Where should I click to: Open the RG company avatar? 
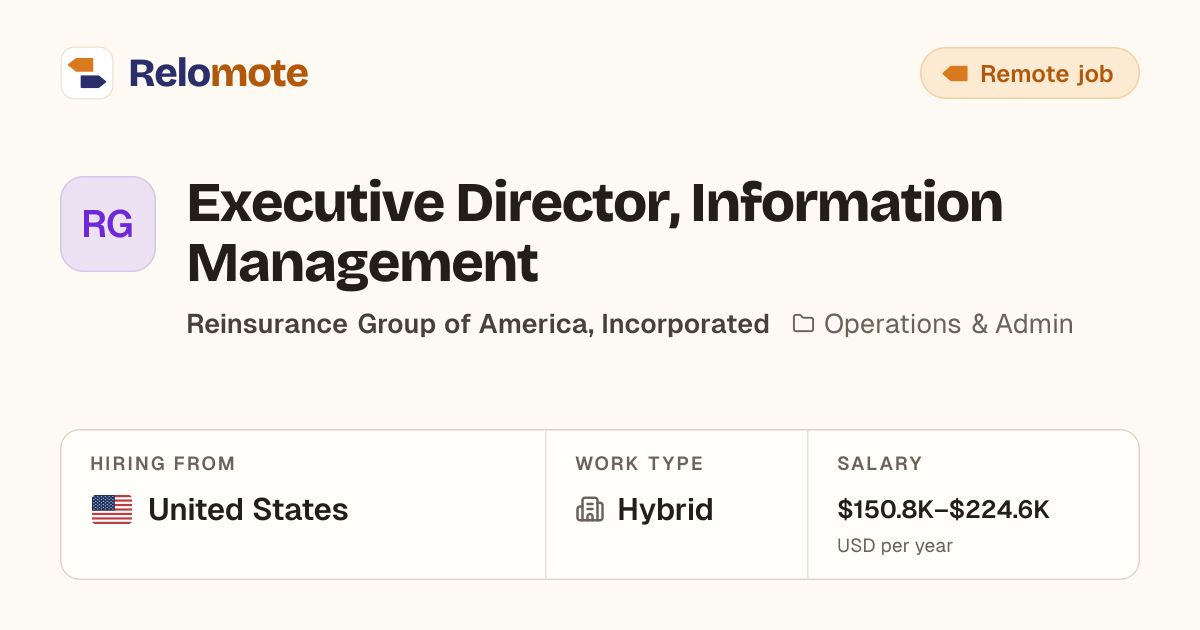[108, 224]
